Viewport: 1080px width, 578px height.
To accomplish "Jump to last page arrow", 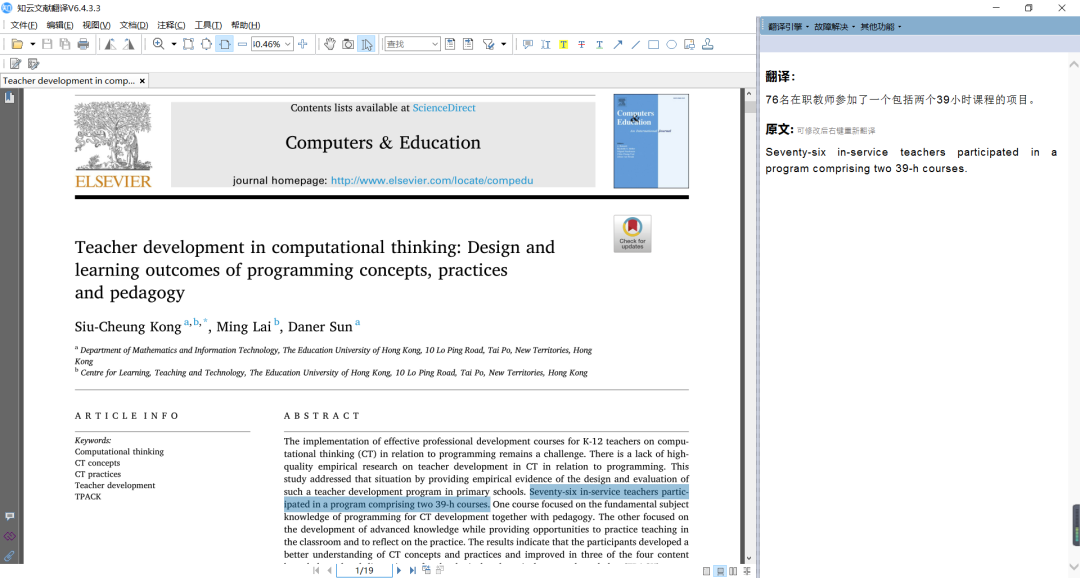I will coord(412,570).
